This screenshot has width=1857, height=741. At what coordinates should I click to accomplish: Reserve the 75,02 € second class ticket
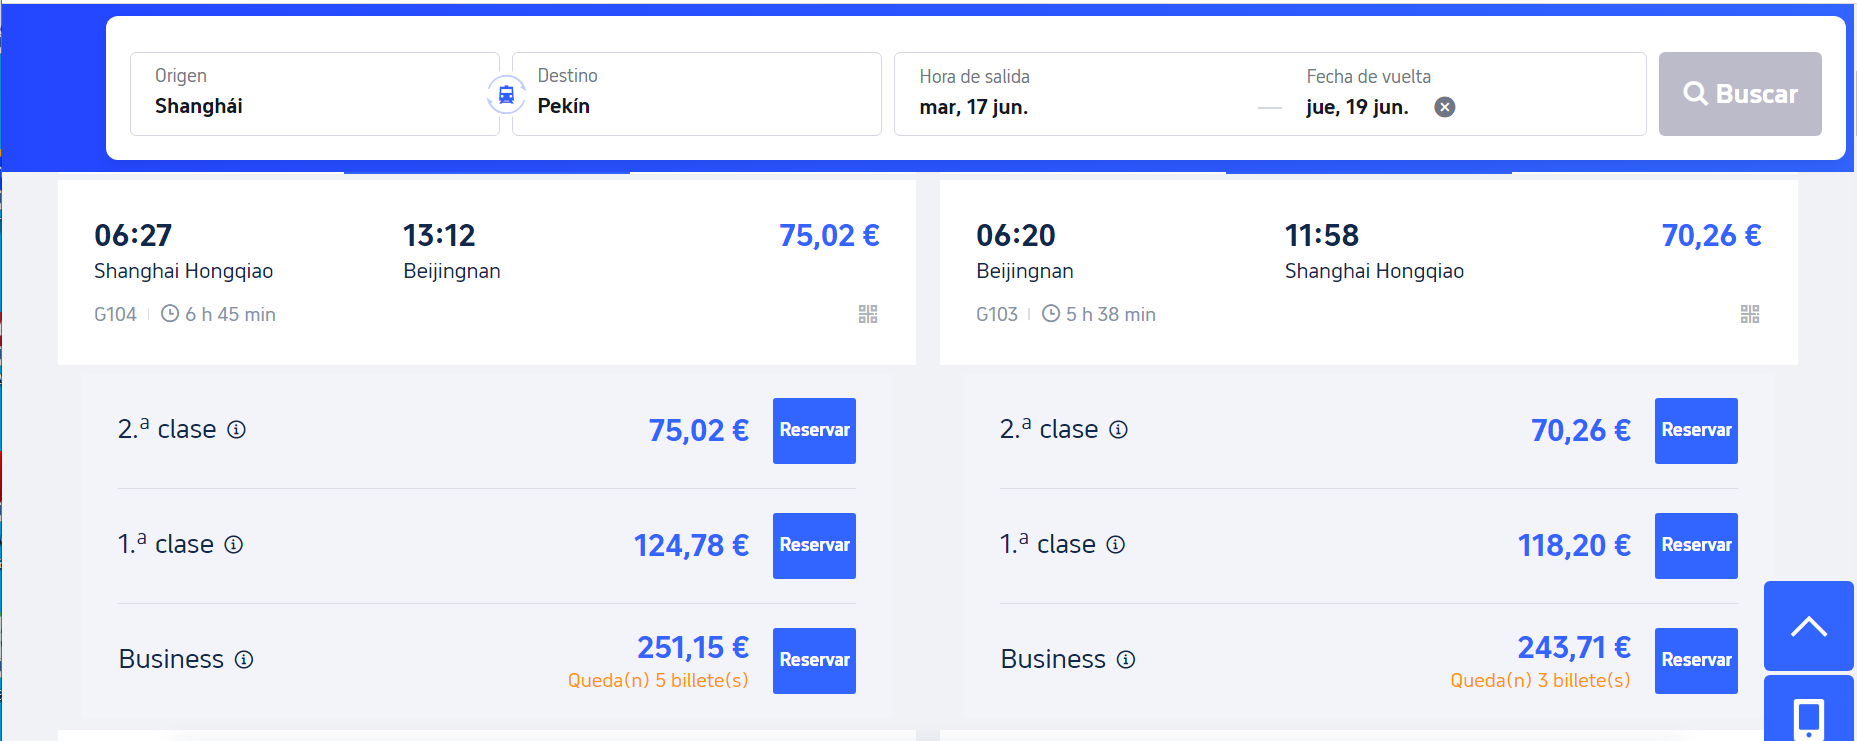tap(814, 431)
